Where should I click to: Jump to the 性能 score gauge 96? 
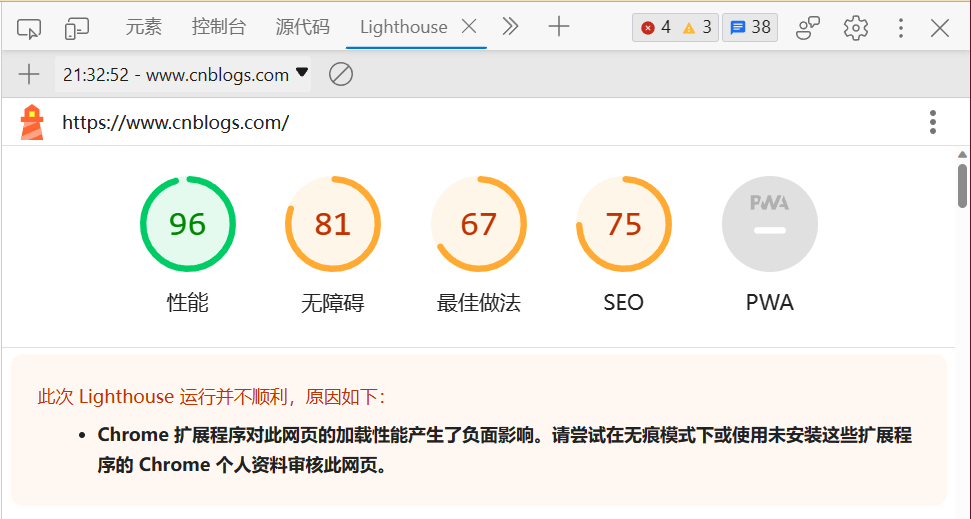[187, 224]
